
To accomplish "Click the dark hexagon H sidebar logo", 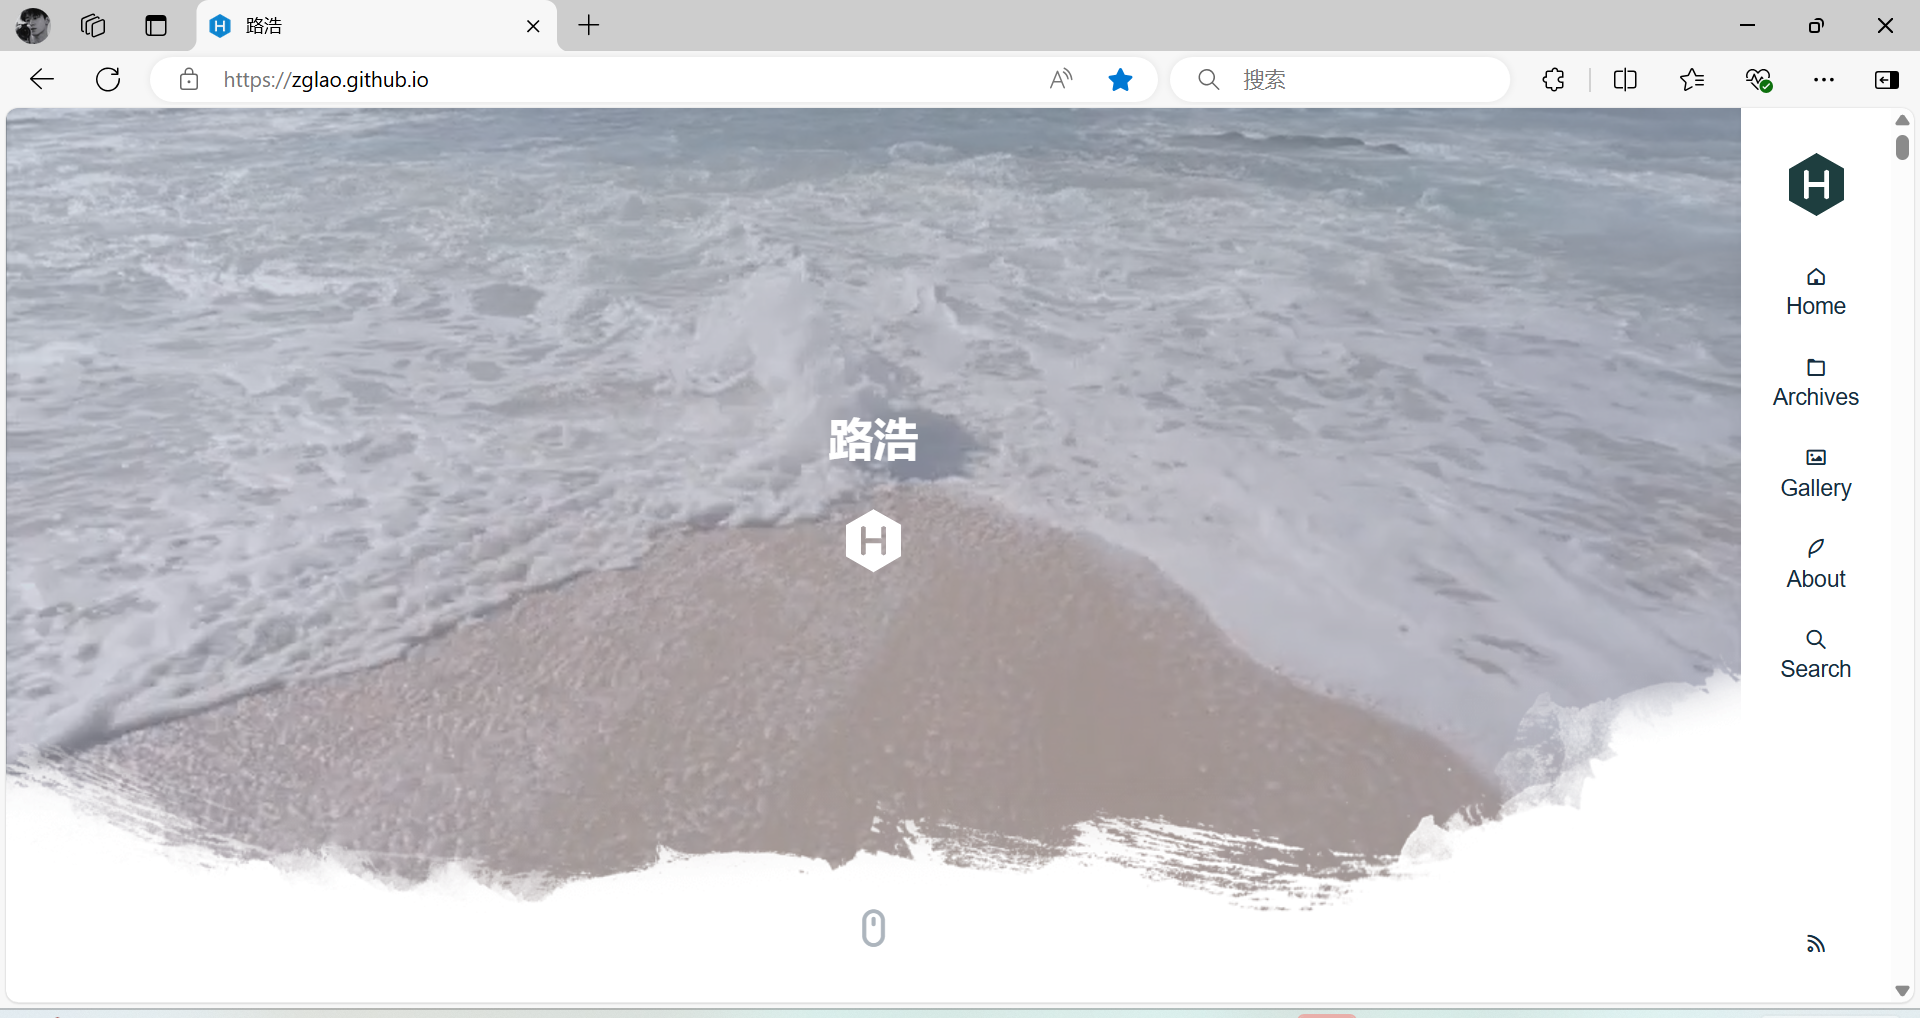I will point(1816,184).
